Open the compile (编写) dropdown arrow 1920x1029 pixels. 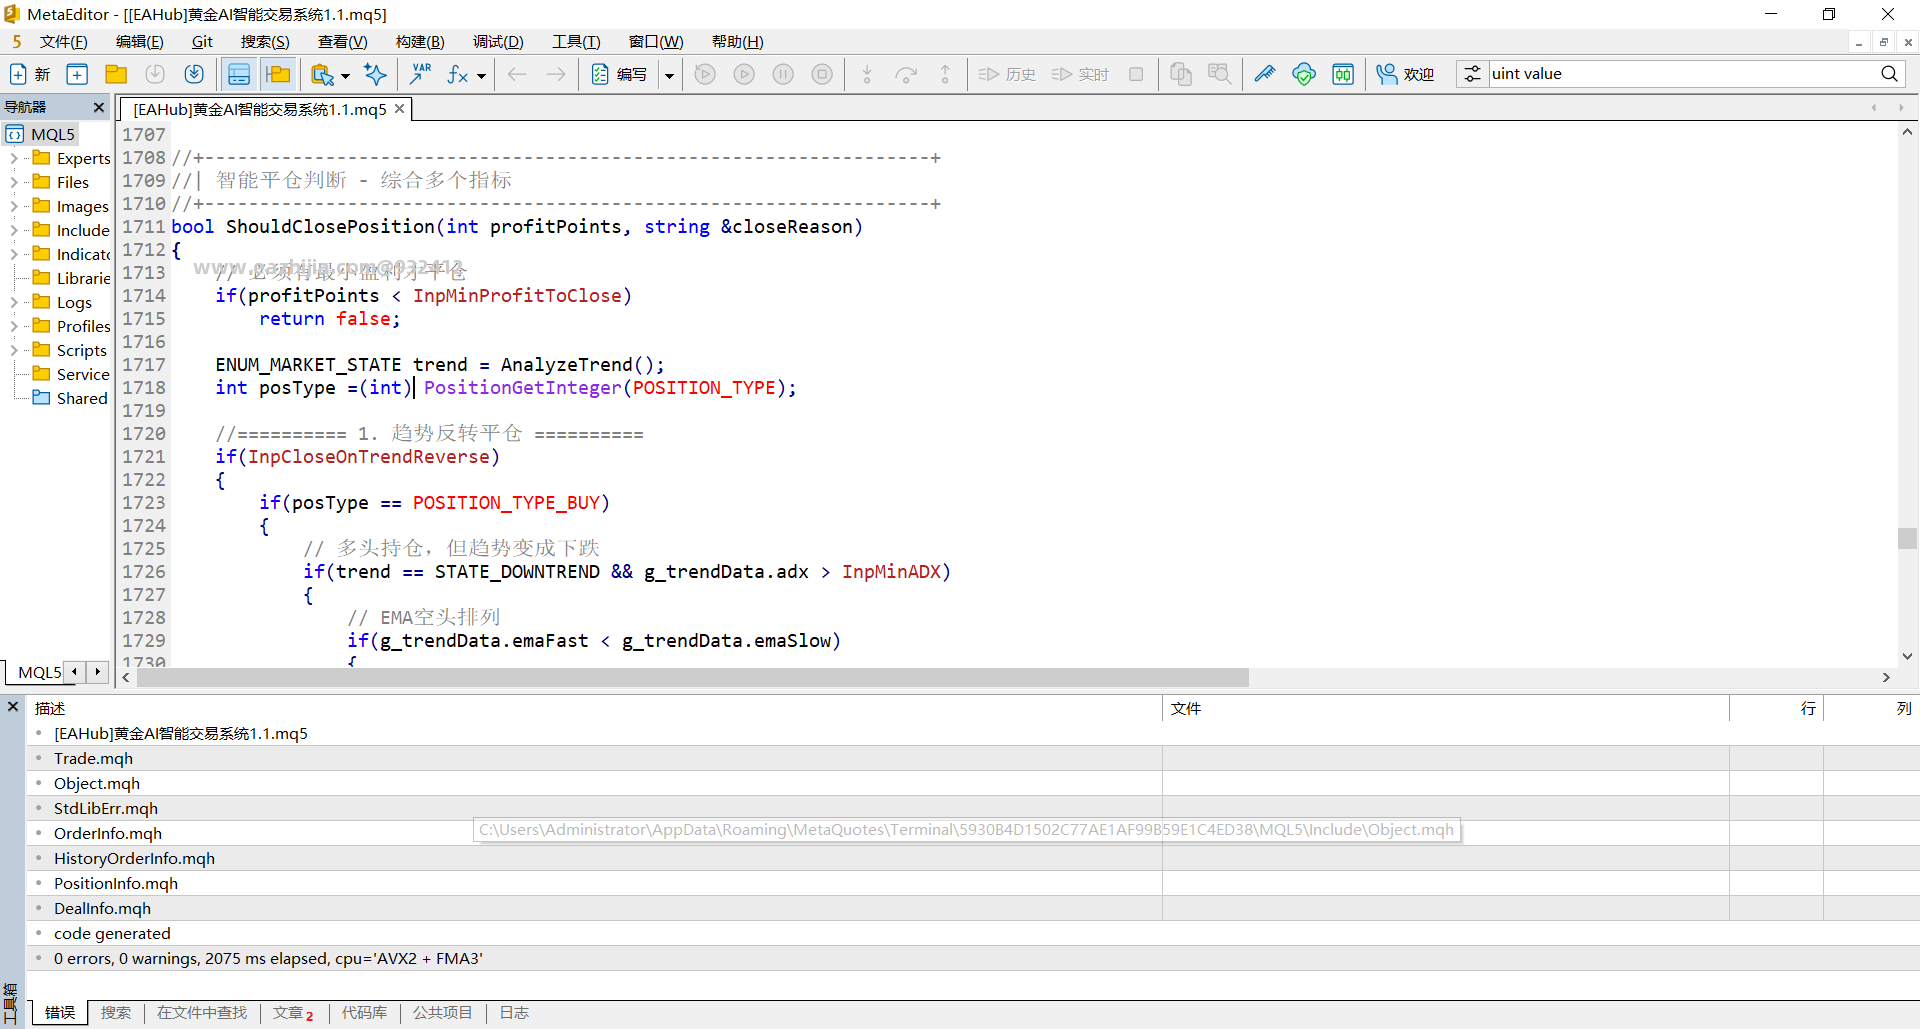(x=669, y=75)
